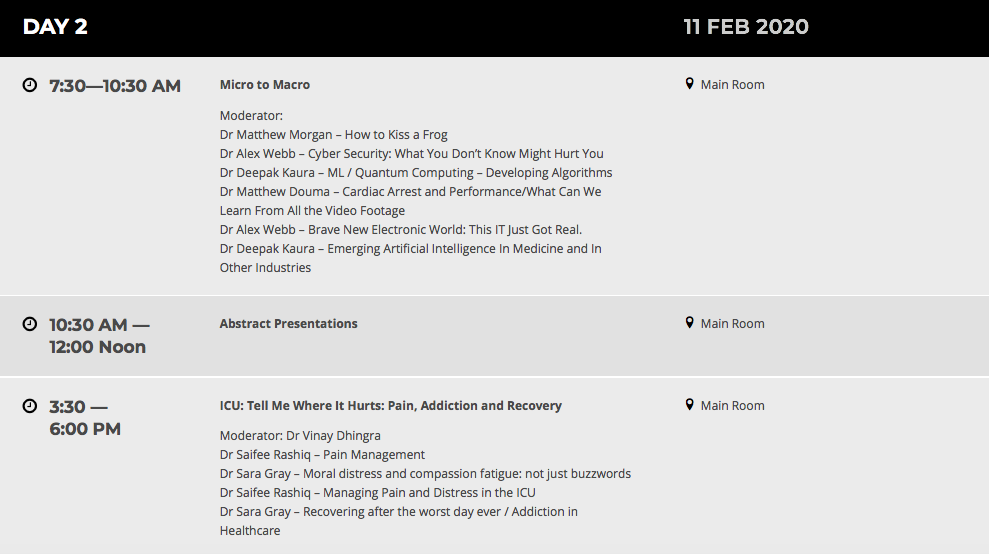This screenshot has width=989, height=554.
Task: Select the DAY 2 header label
Action: tap(55, 27)
